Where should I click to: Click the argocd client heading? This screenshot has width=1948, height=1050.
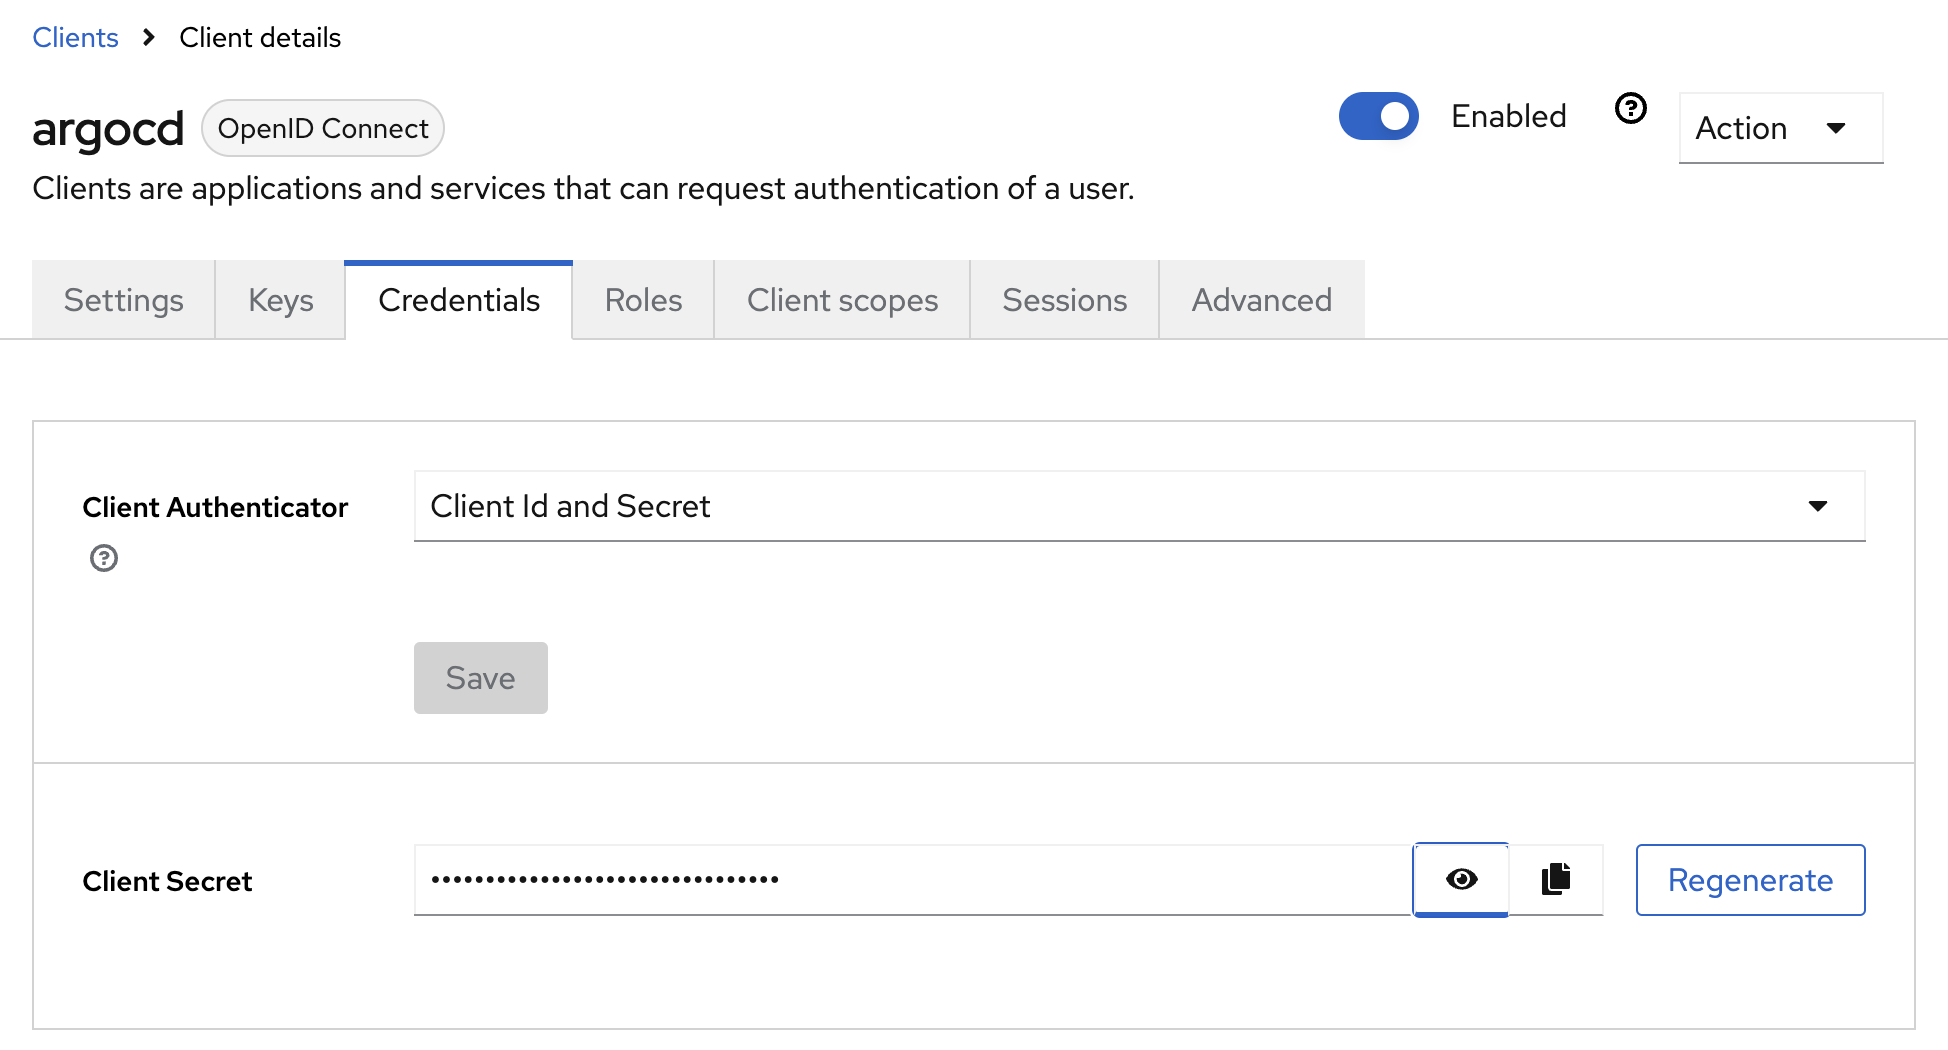point(108,129)
